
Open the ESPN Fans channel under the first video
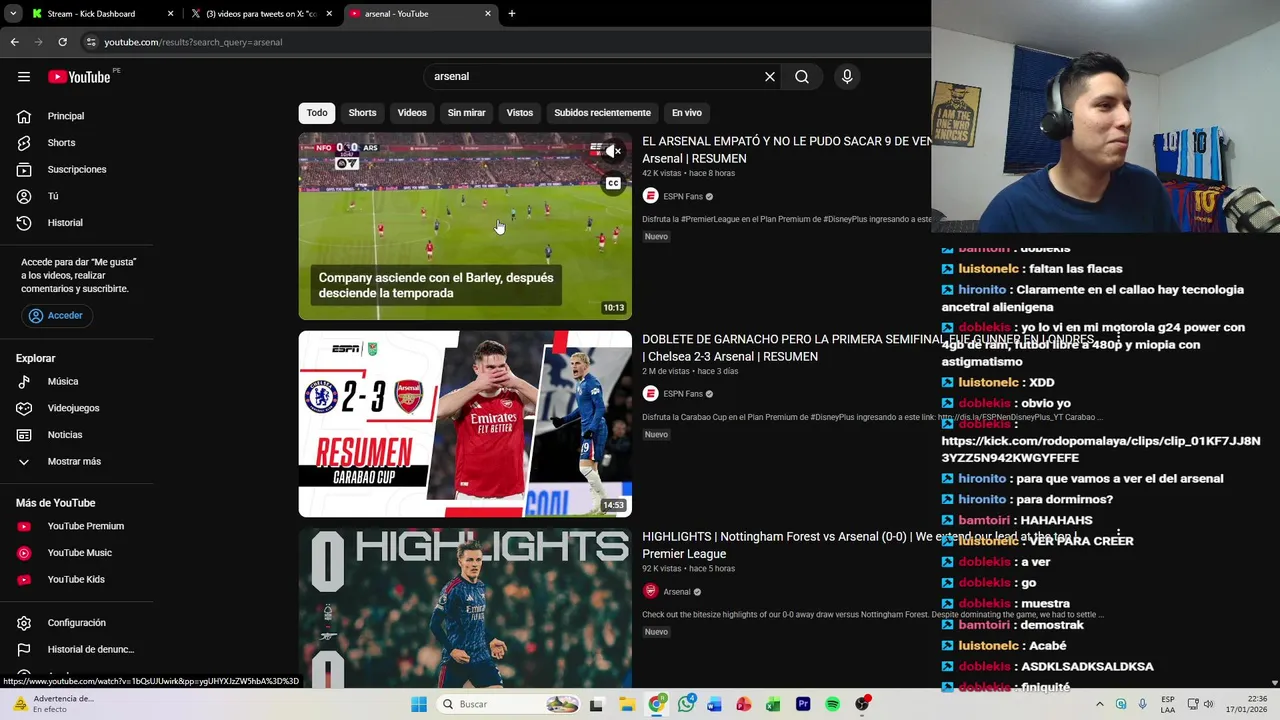[x=683, y=196]
